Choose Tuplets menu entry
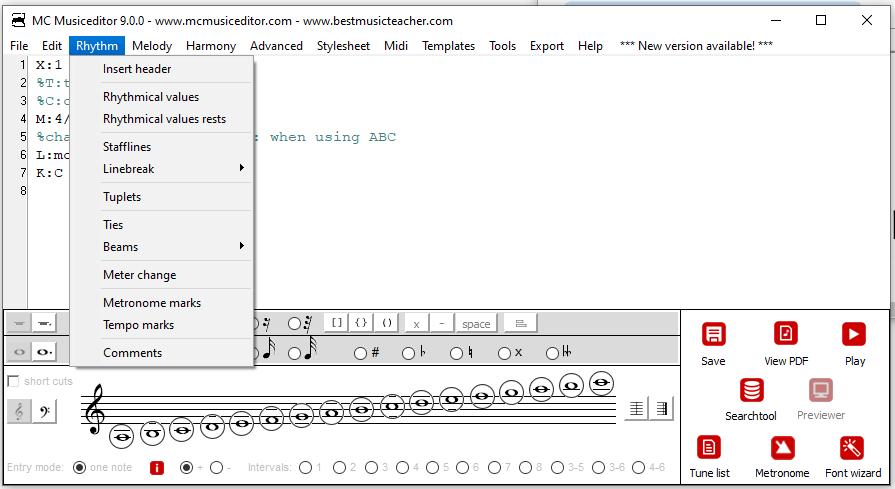The height and width of the screenshot is (489, 895). pos(162,197)
